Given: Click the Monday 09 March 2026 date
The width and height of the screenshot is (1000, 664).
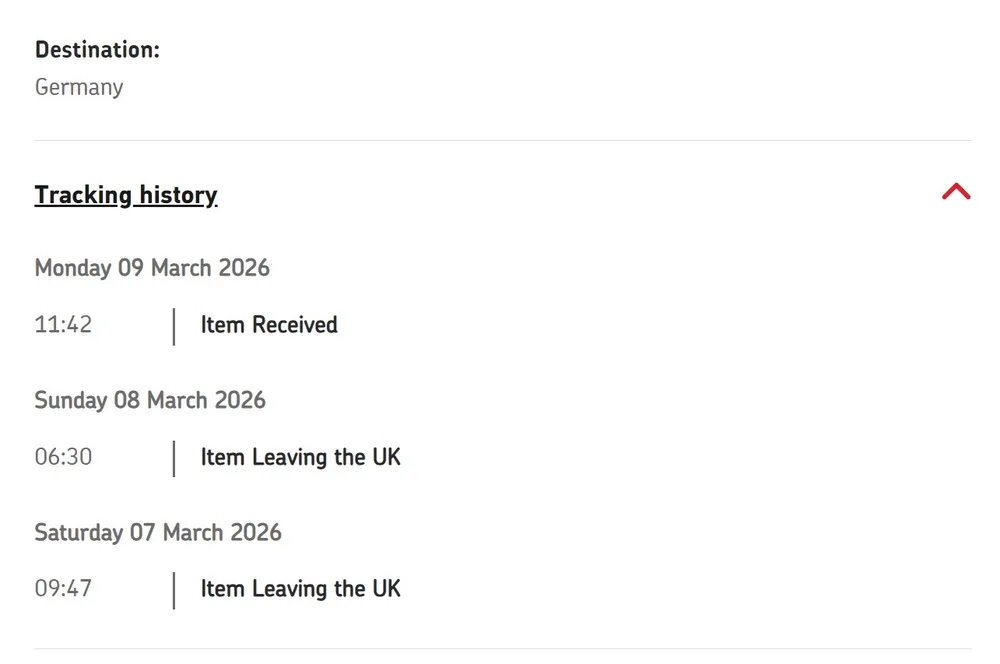Looking at the screenshot, I should coord(152,268).
